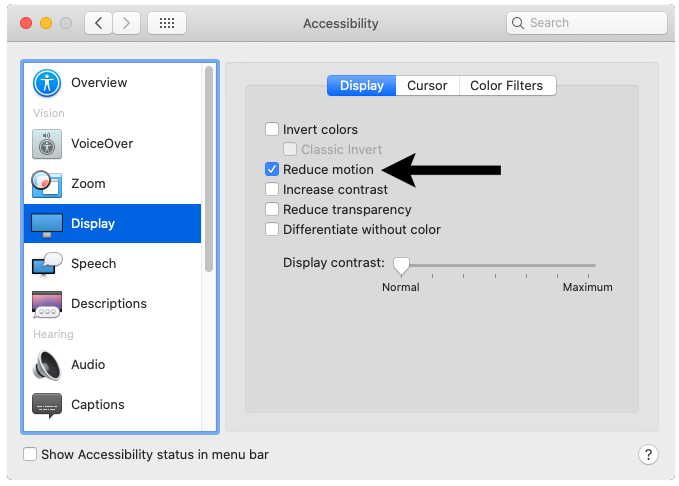Viewport: 679px width, 486px height.
Task: Enable Reduce transparency option
Action: coord(272,210)
